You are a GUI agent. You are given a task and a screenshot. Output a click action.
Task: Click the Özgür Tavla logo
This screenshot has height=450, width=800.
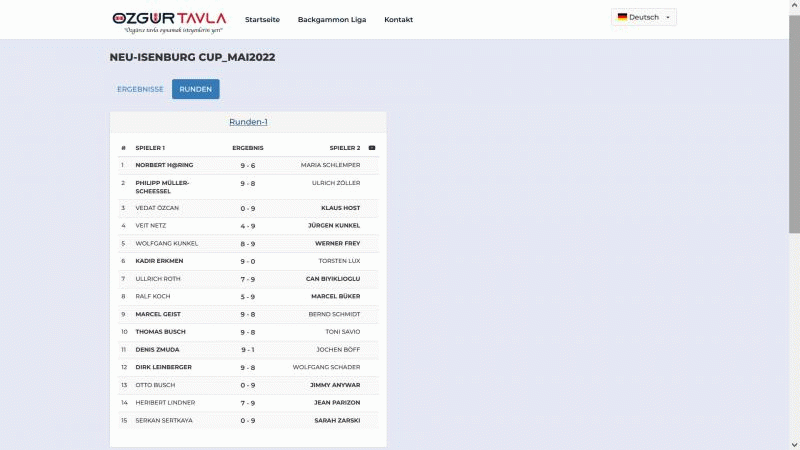click(169, 20)
